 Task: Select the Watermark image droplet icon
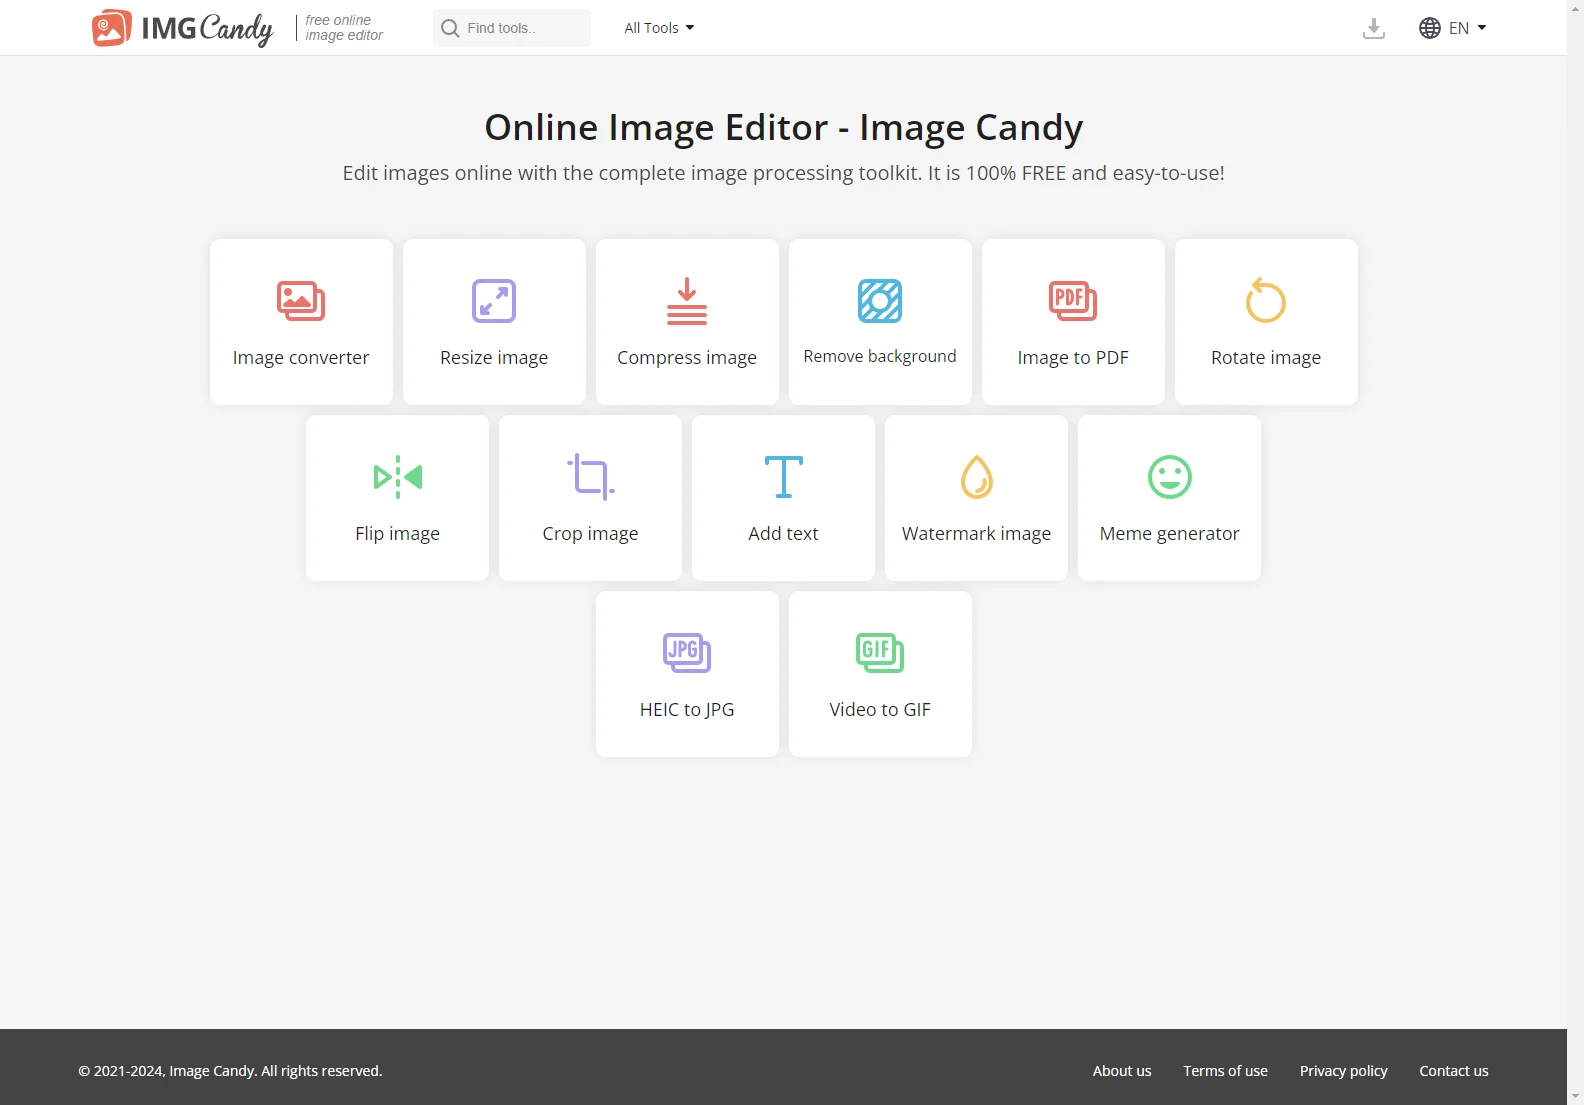click(x=977, y=477)
